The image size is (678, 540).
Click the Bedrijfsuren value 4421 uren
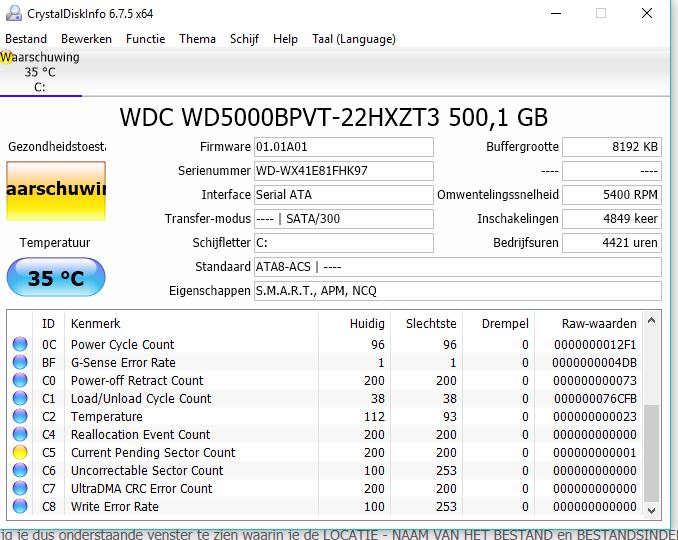pyautogui.click(x=612, y=243)
